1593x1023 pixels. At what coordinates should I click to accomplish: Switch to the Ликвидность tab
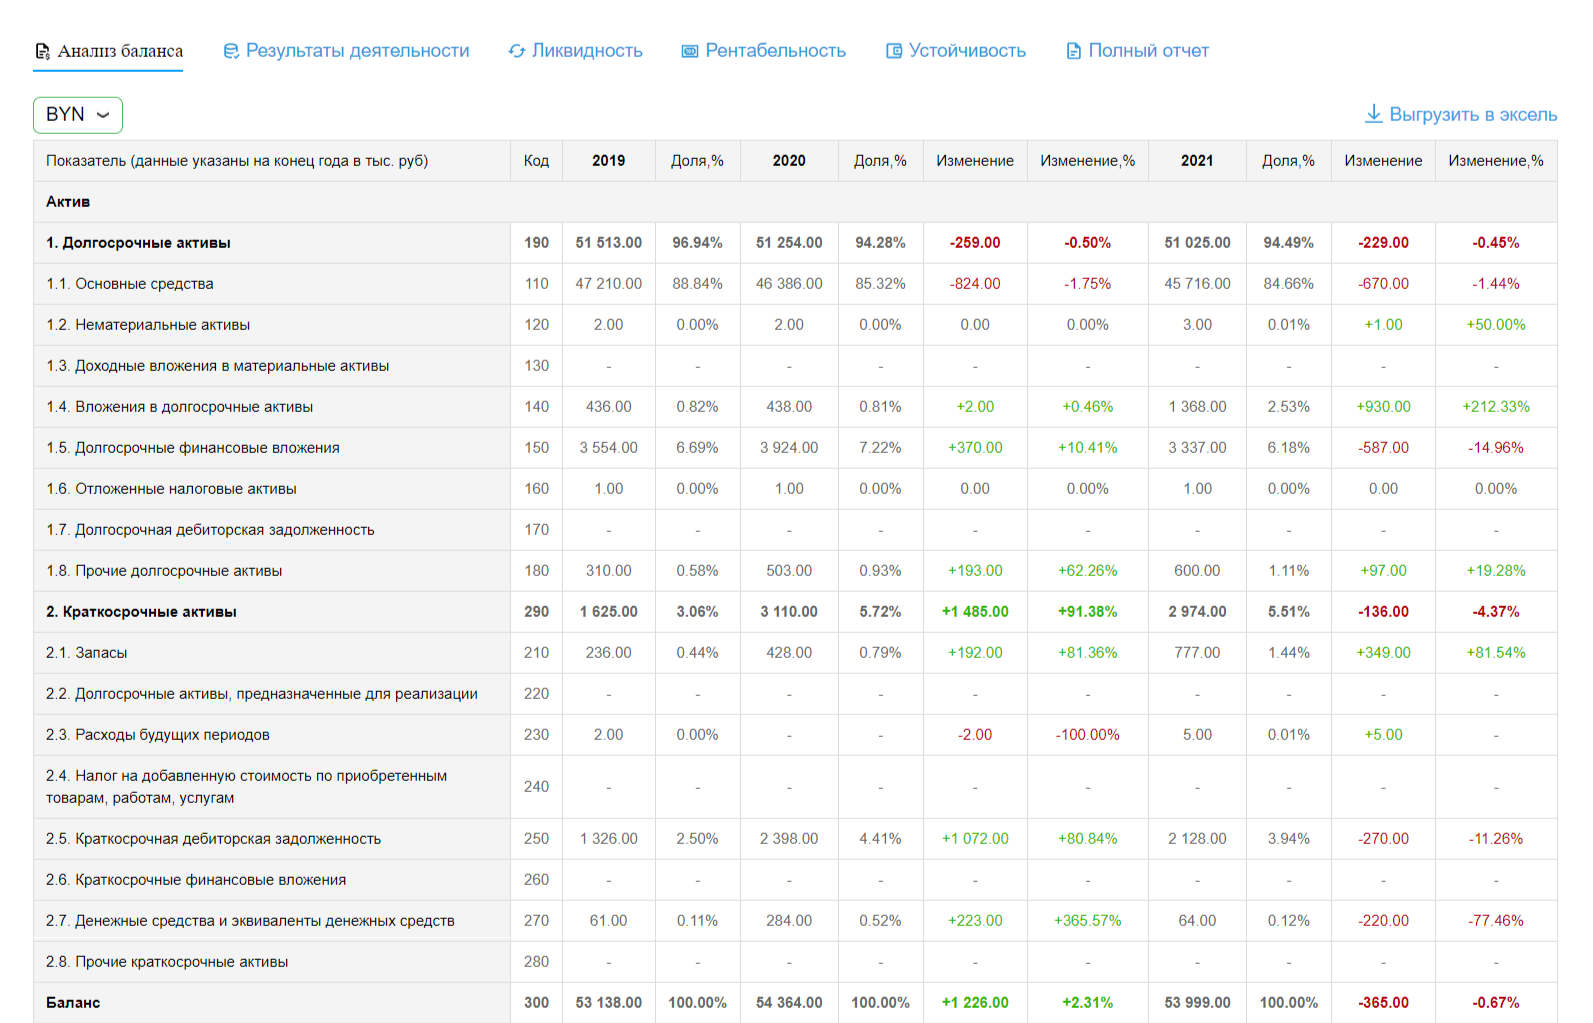click(587, 51)
